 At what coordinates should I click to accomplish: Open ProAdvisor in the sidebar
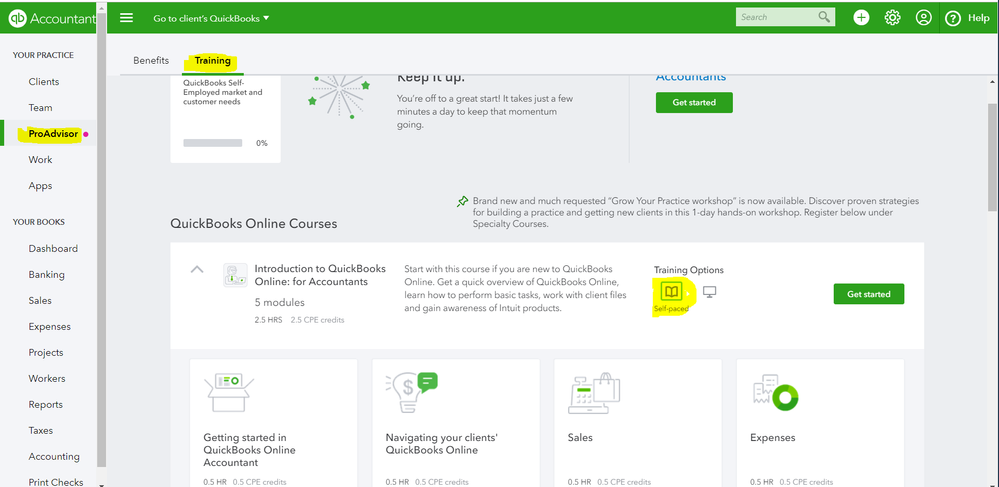click(53, 133)
